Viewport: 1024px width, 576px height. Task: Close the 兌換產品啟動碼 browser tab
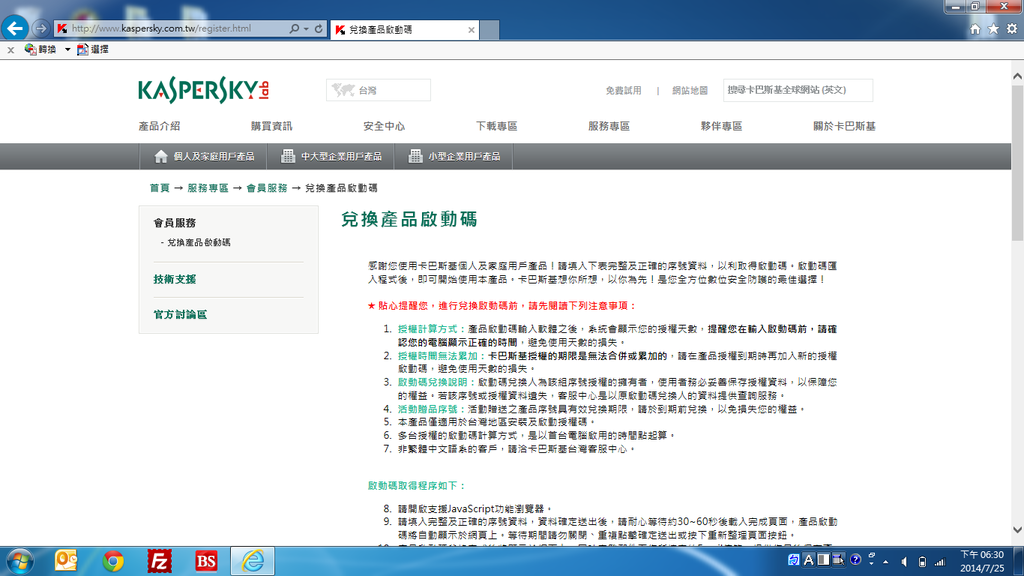[471, 30]
